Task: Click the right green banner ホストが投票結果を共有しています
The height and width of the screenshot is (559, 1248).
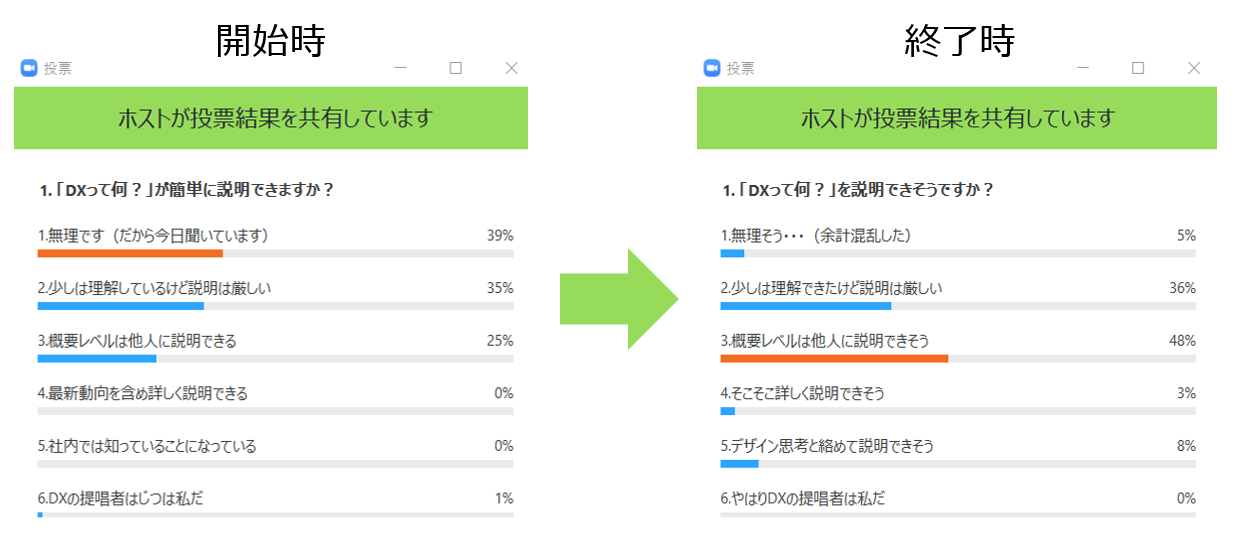Action: point(957,118)
